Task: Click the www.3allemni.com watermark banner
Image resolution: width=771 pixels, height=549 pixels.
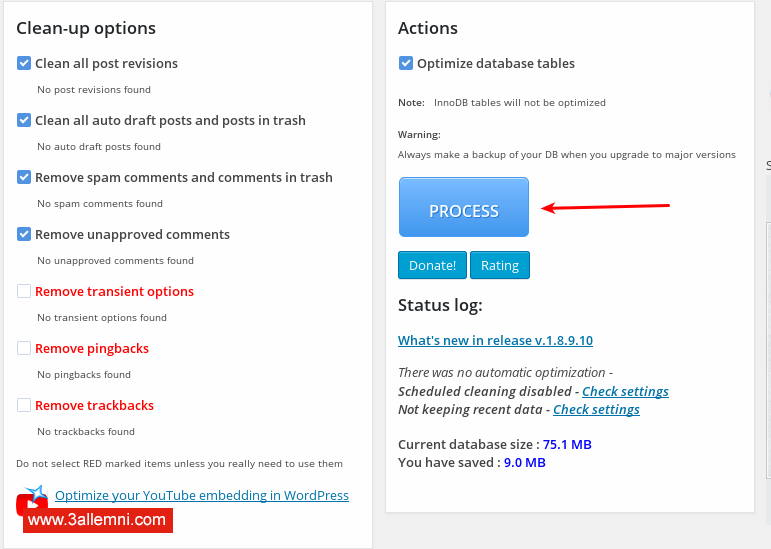Action: click(97, 520)
